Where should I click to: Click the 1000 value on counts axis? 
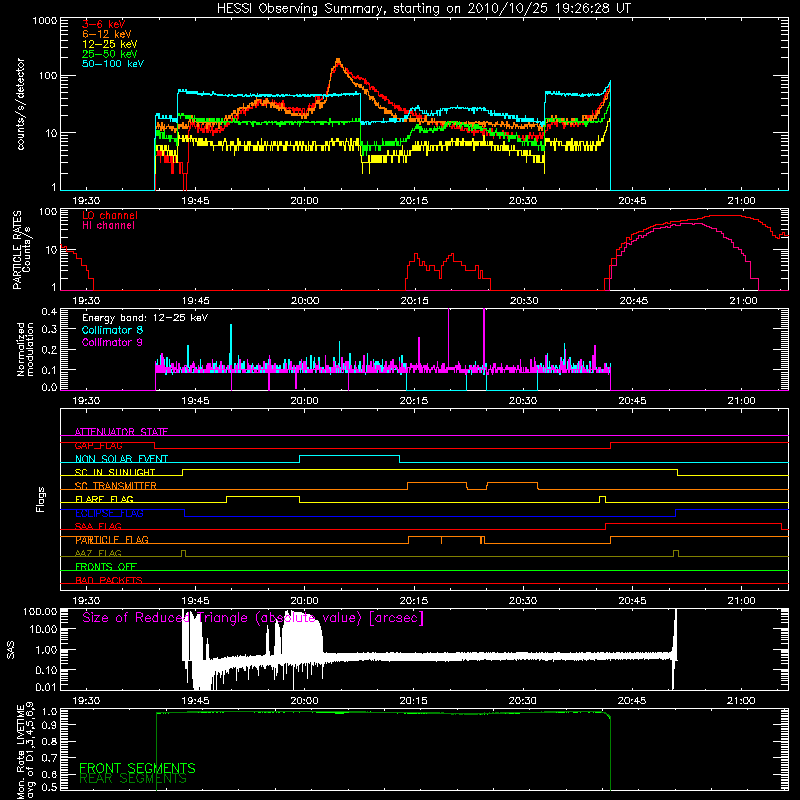(x=44, y=21)
